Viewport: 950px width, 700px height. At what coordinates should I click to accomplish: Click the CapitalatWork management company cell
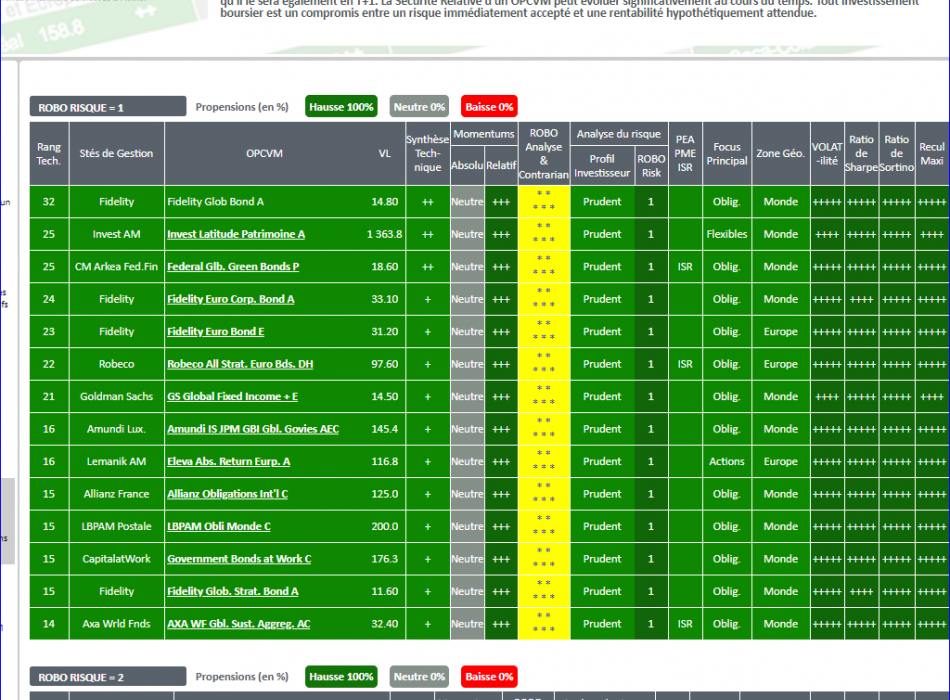(116, 559)
